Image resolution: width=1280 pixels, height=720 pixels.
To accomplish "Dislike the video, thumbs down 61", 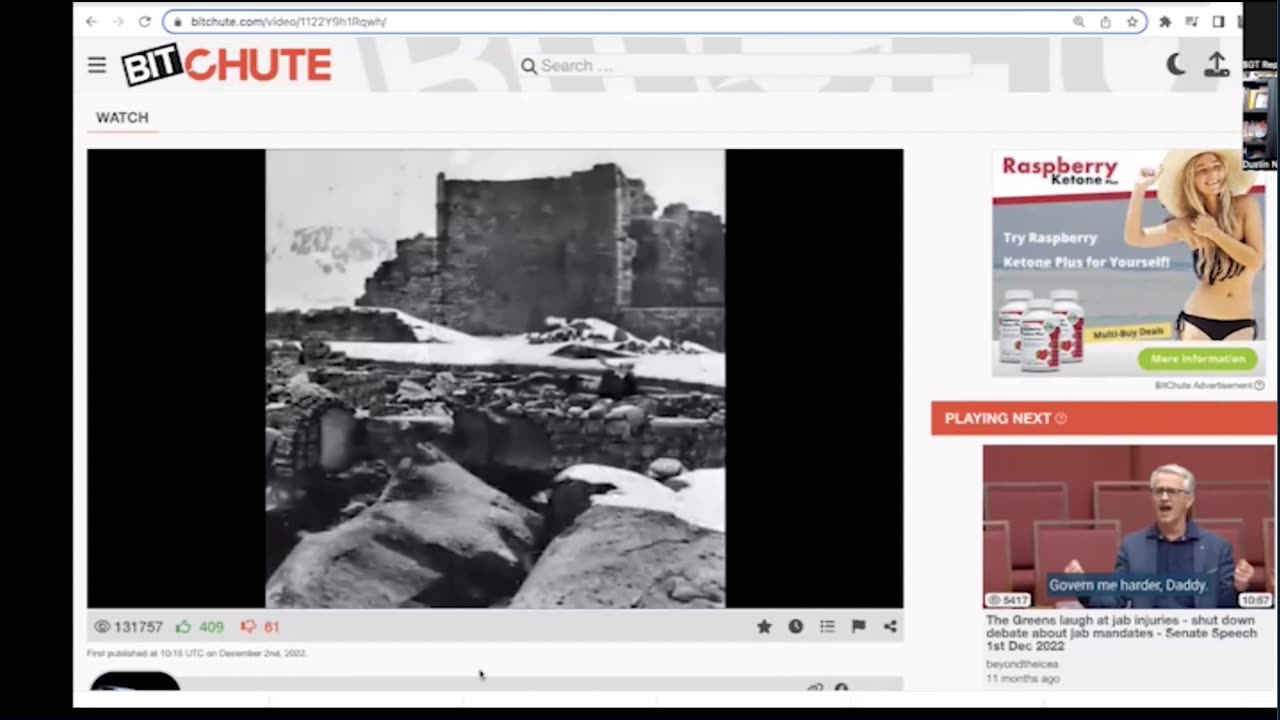I will 260,627.
